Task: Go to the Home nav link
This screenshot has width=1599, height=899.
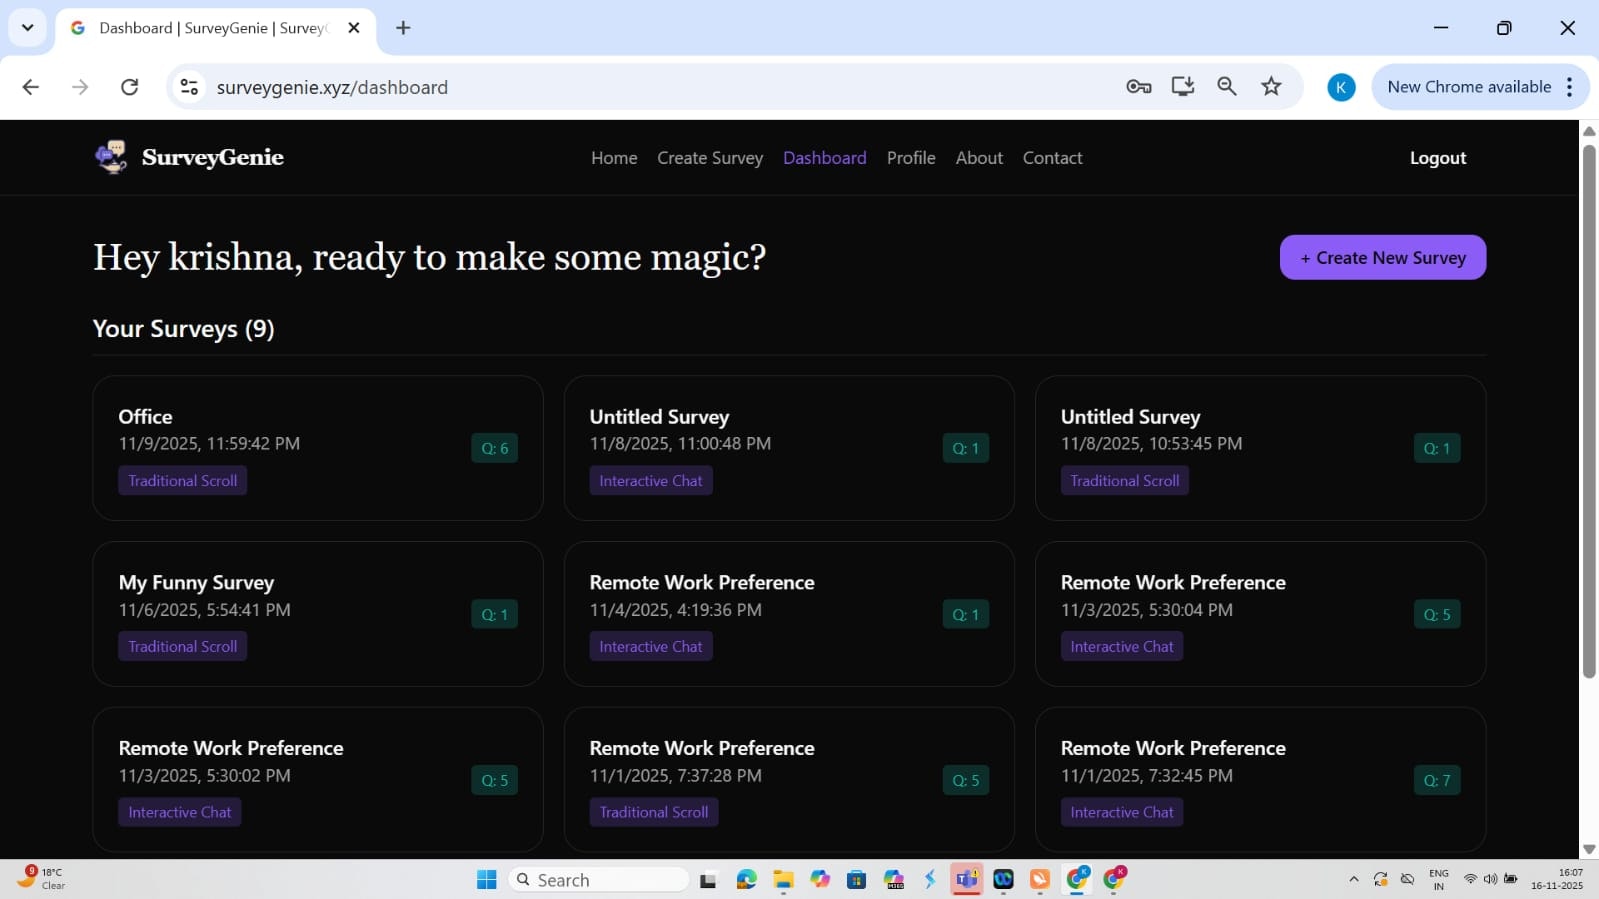Action: [x=614, y=158]
